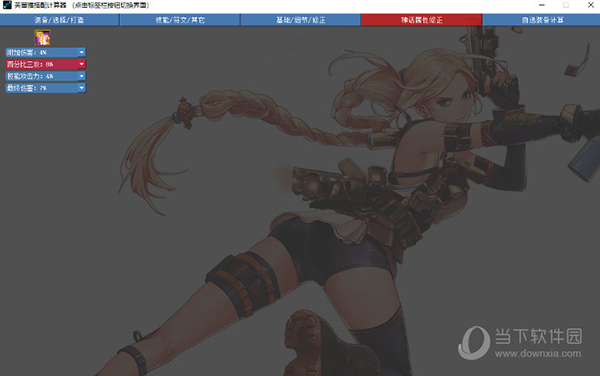Open the 装备/选择/打造 tab

click(59, 20)
